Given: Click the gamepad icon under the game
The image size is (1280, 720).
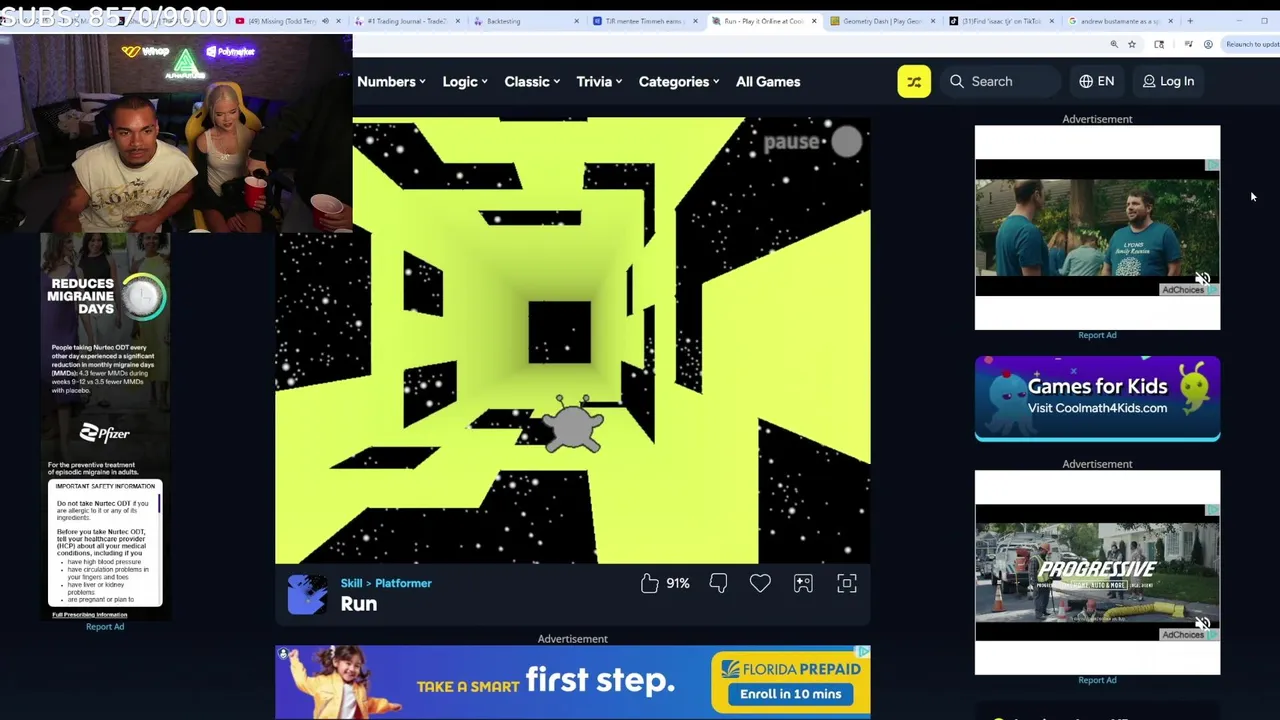Looking at the screenshot, I should [x=803, y=583].
